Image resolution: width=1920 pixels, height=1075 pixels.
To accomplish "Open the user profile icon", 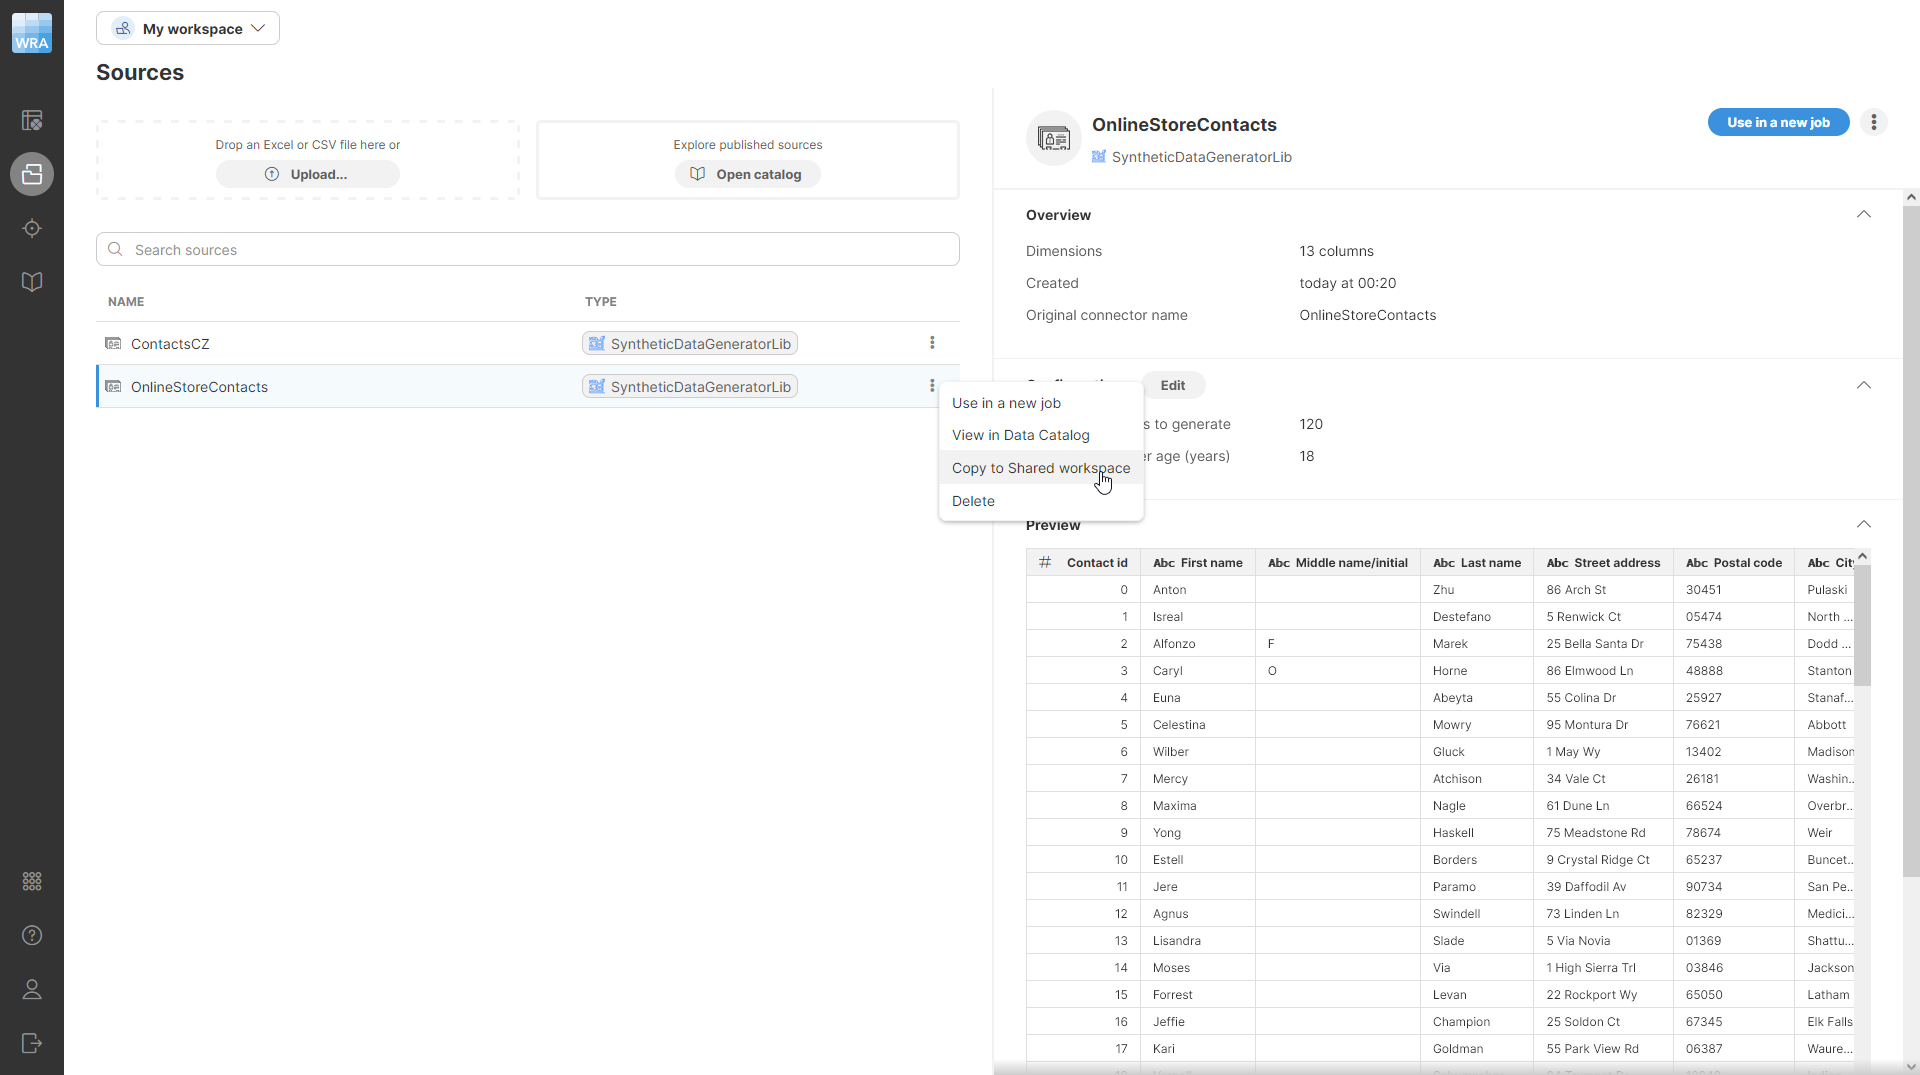I will (32, 990).
